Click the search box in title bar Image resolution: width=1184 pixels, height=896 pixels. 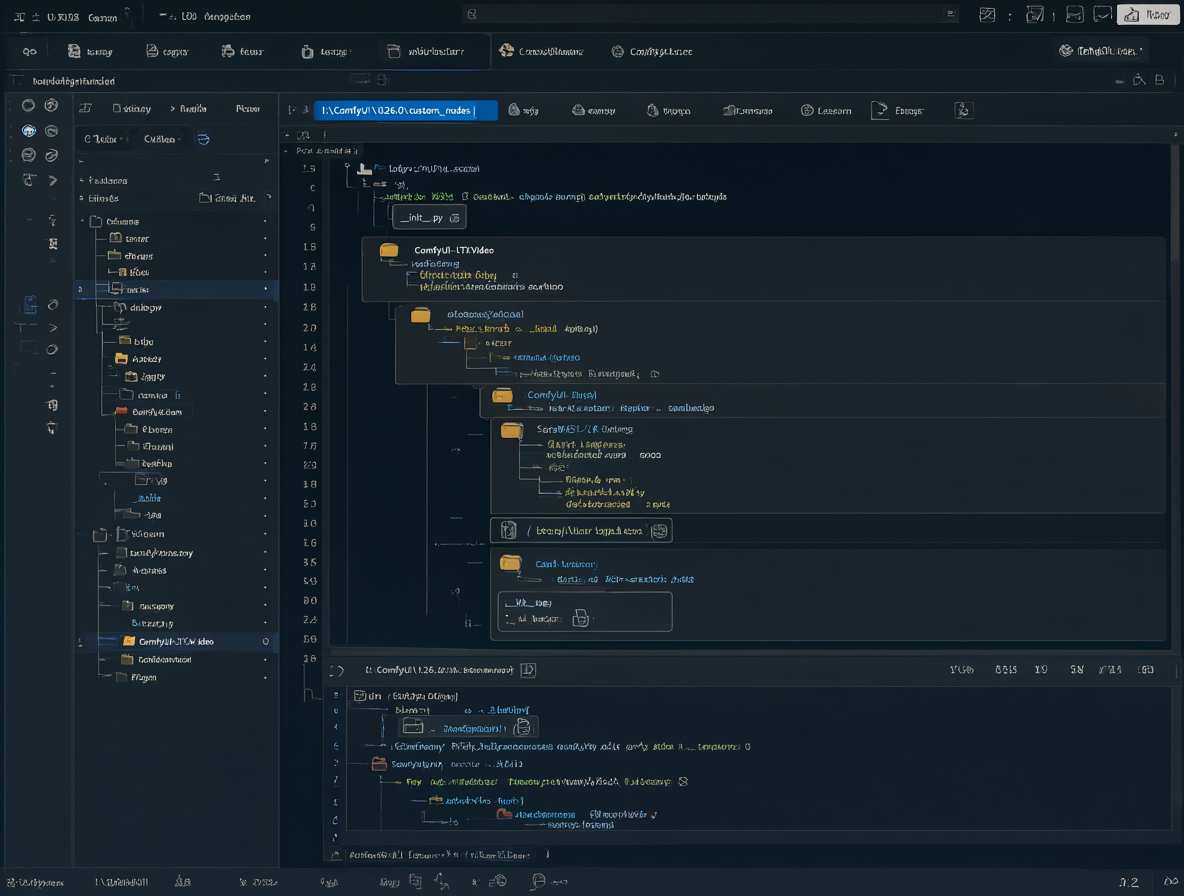pos(710,14)
